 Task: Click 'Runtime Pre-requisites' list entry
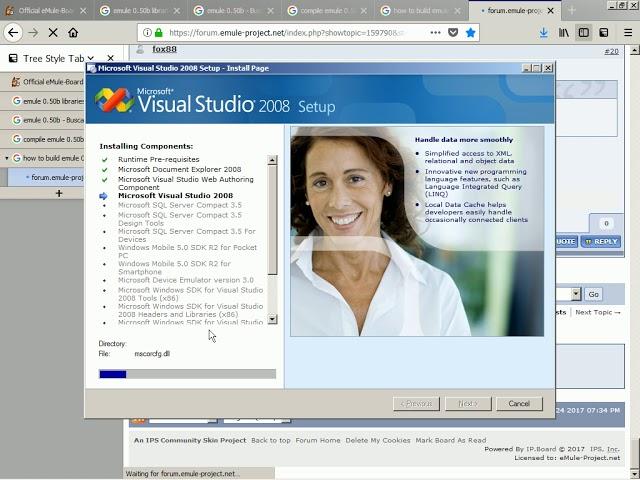[159, 159]
